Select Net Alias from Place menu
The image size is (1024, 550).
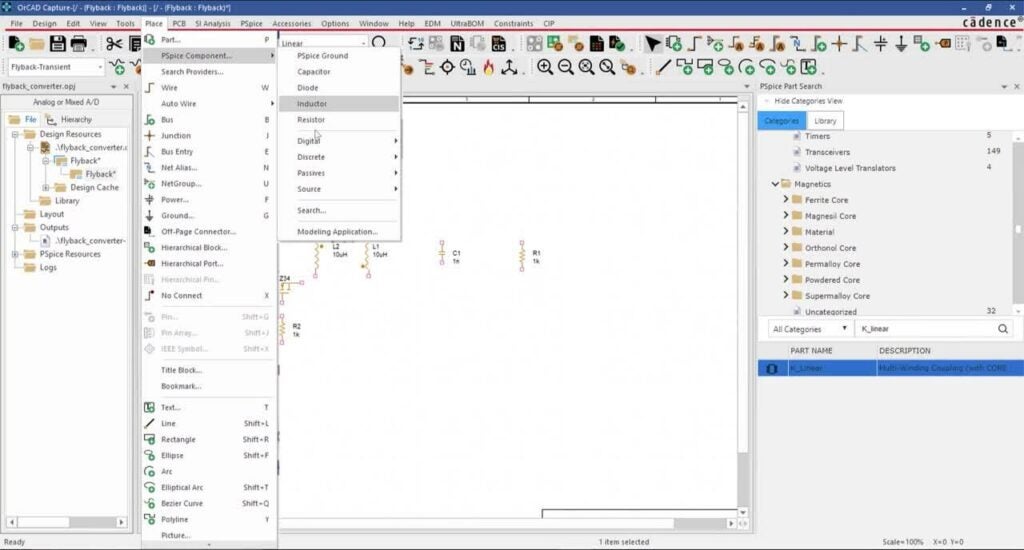point(209,168)
